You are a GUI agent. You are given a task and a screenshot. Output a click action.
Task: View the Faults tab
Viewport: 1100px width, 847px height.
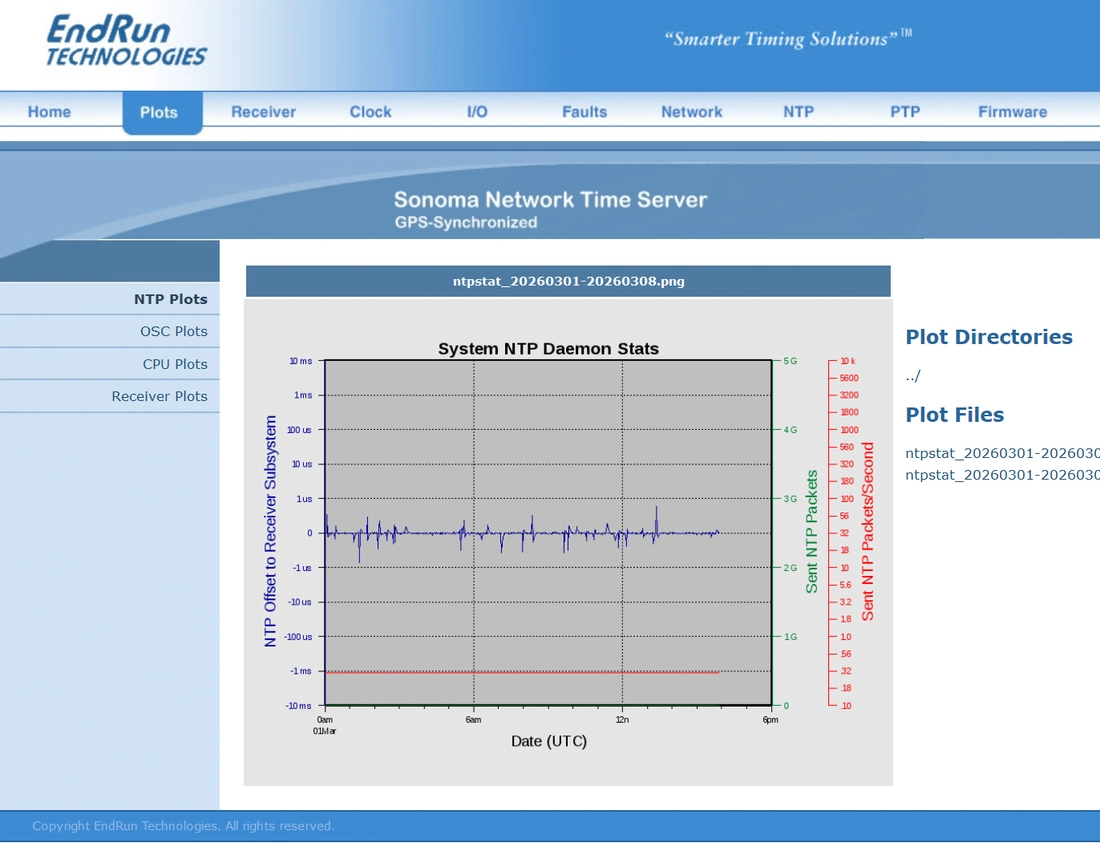(584, 112)
